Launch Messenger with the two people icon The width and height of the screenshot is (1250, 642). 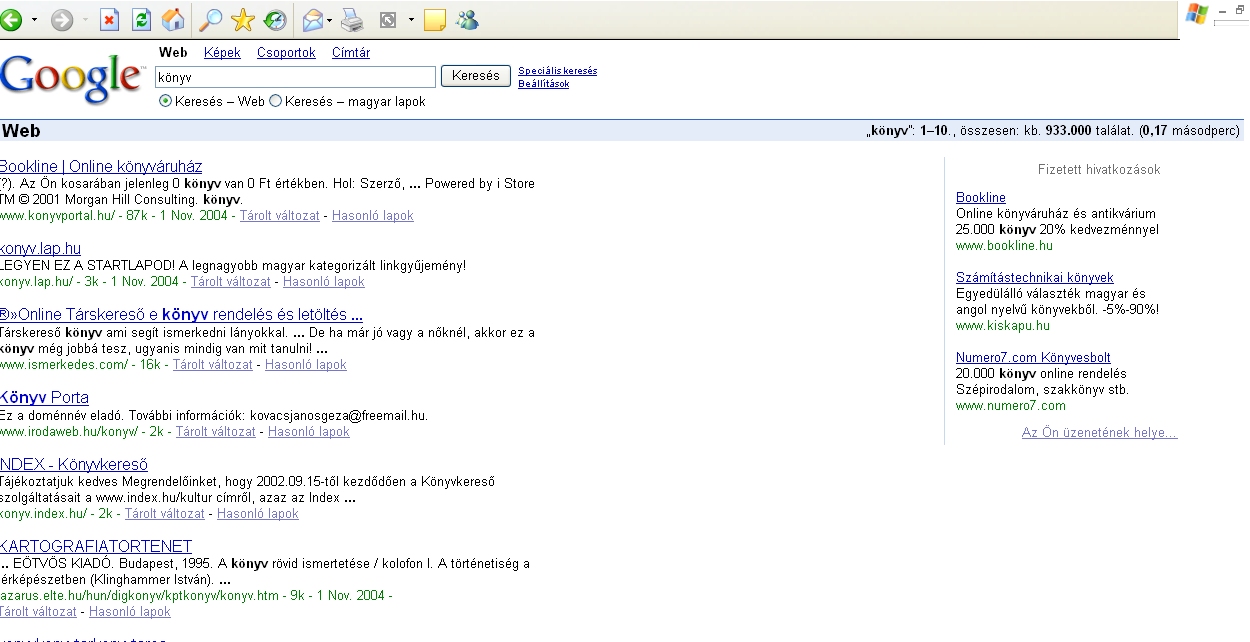click(x=467, y=19)
